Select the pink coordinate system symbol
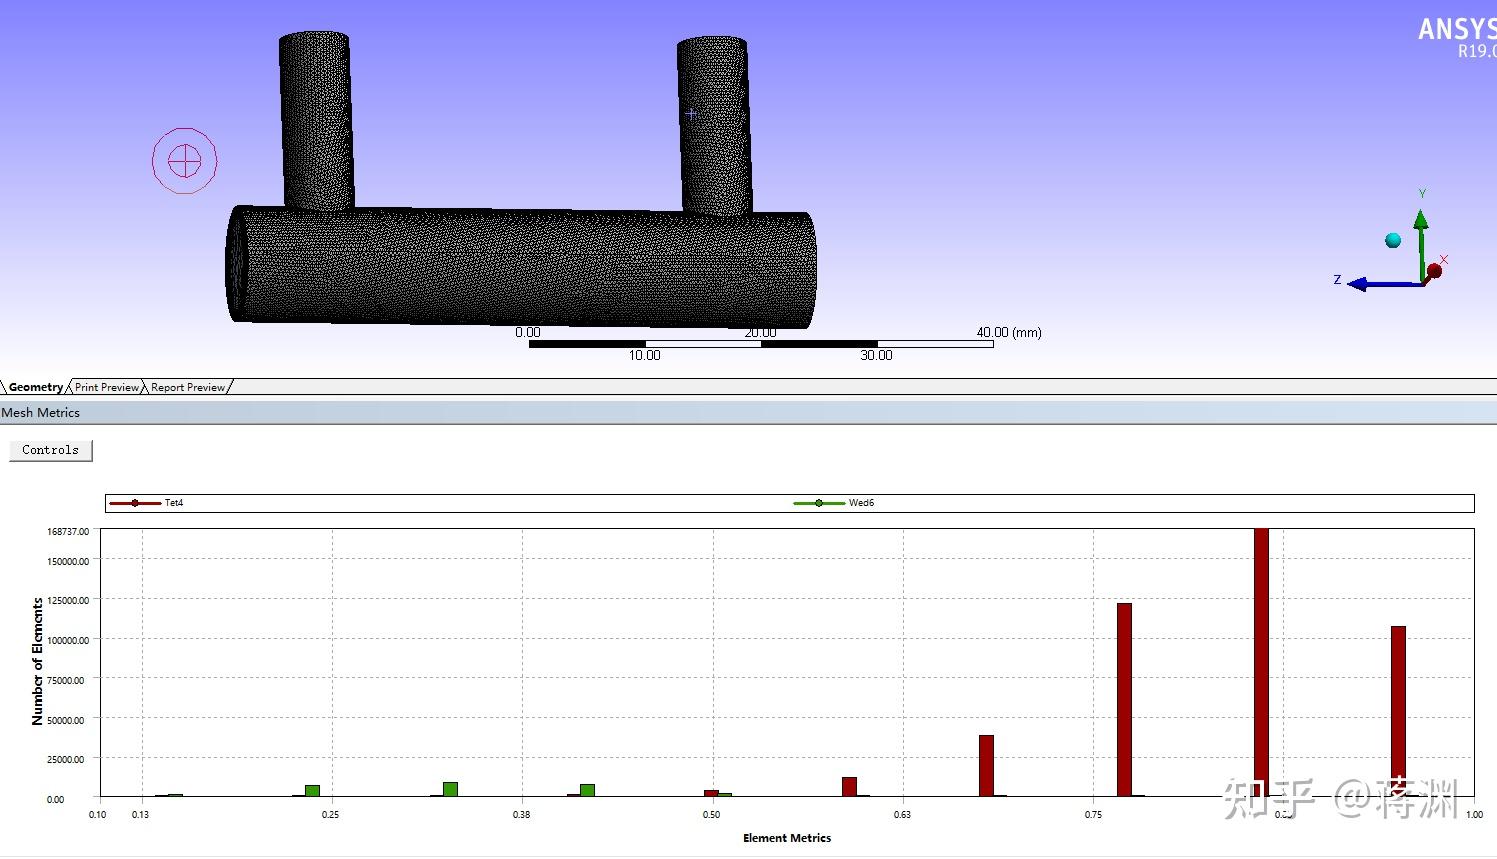The image size is (1497, 859). tap(184, 159)
